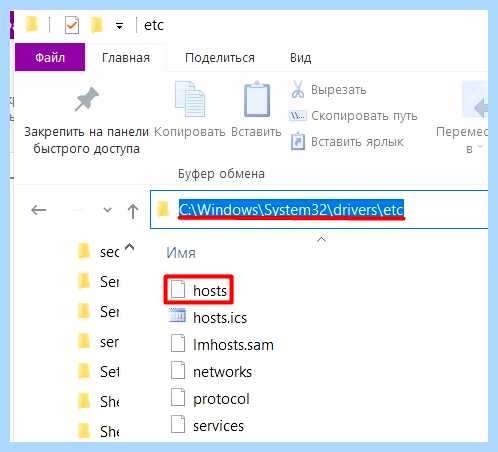Switch to the Главная tab
The height and width of the screenshot is (452, 498).
click(126, 58)
